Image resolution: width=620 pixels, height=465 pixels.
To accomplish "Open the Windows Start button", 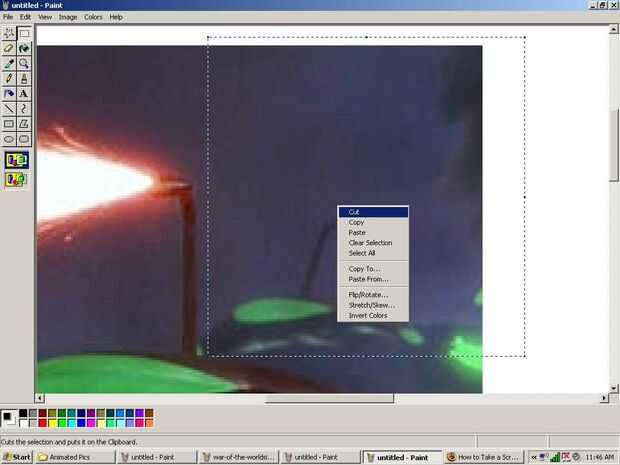I will click(x=17, y=457).
